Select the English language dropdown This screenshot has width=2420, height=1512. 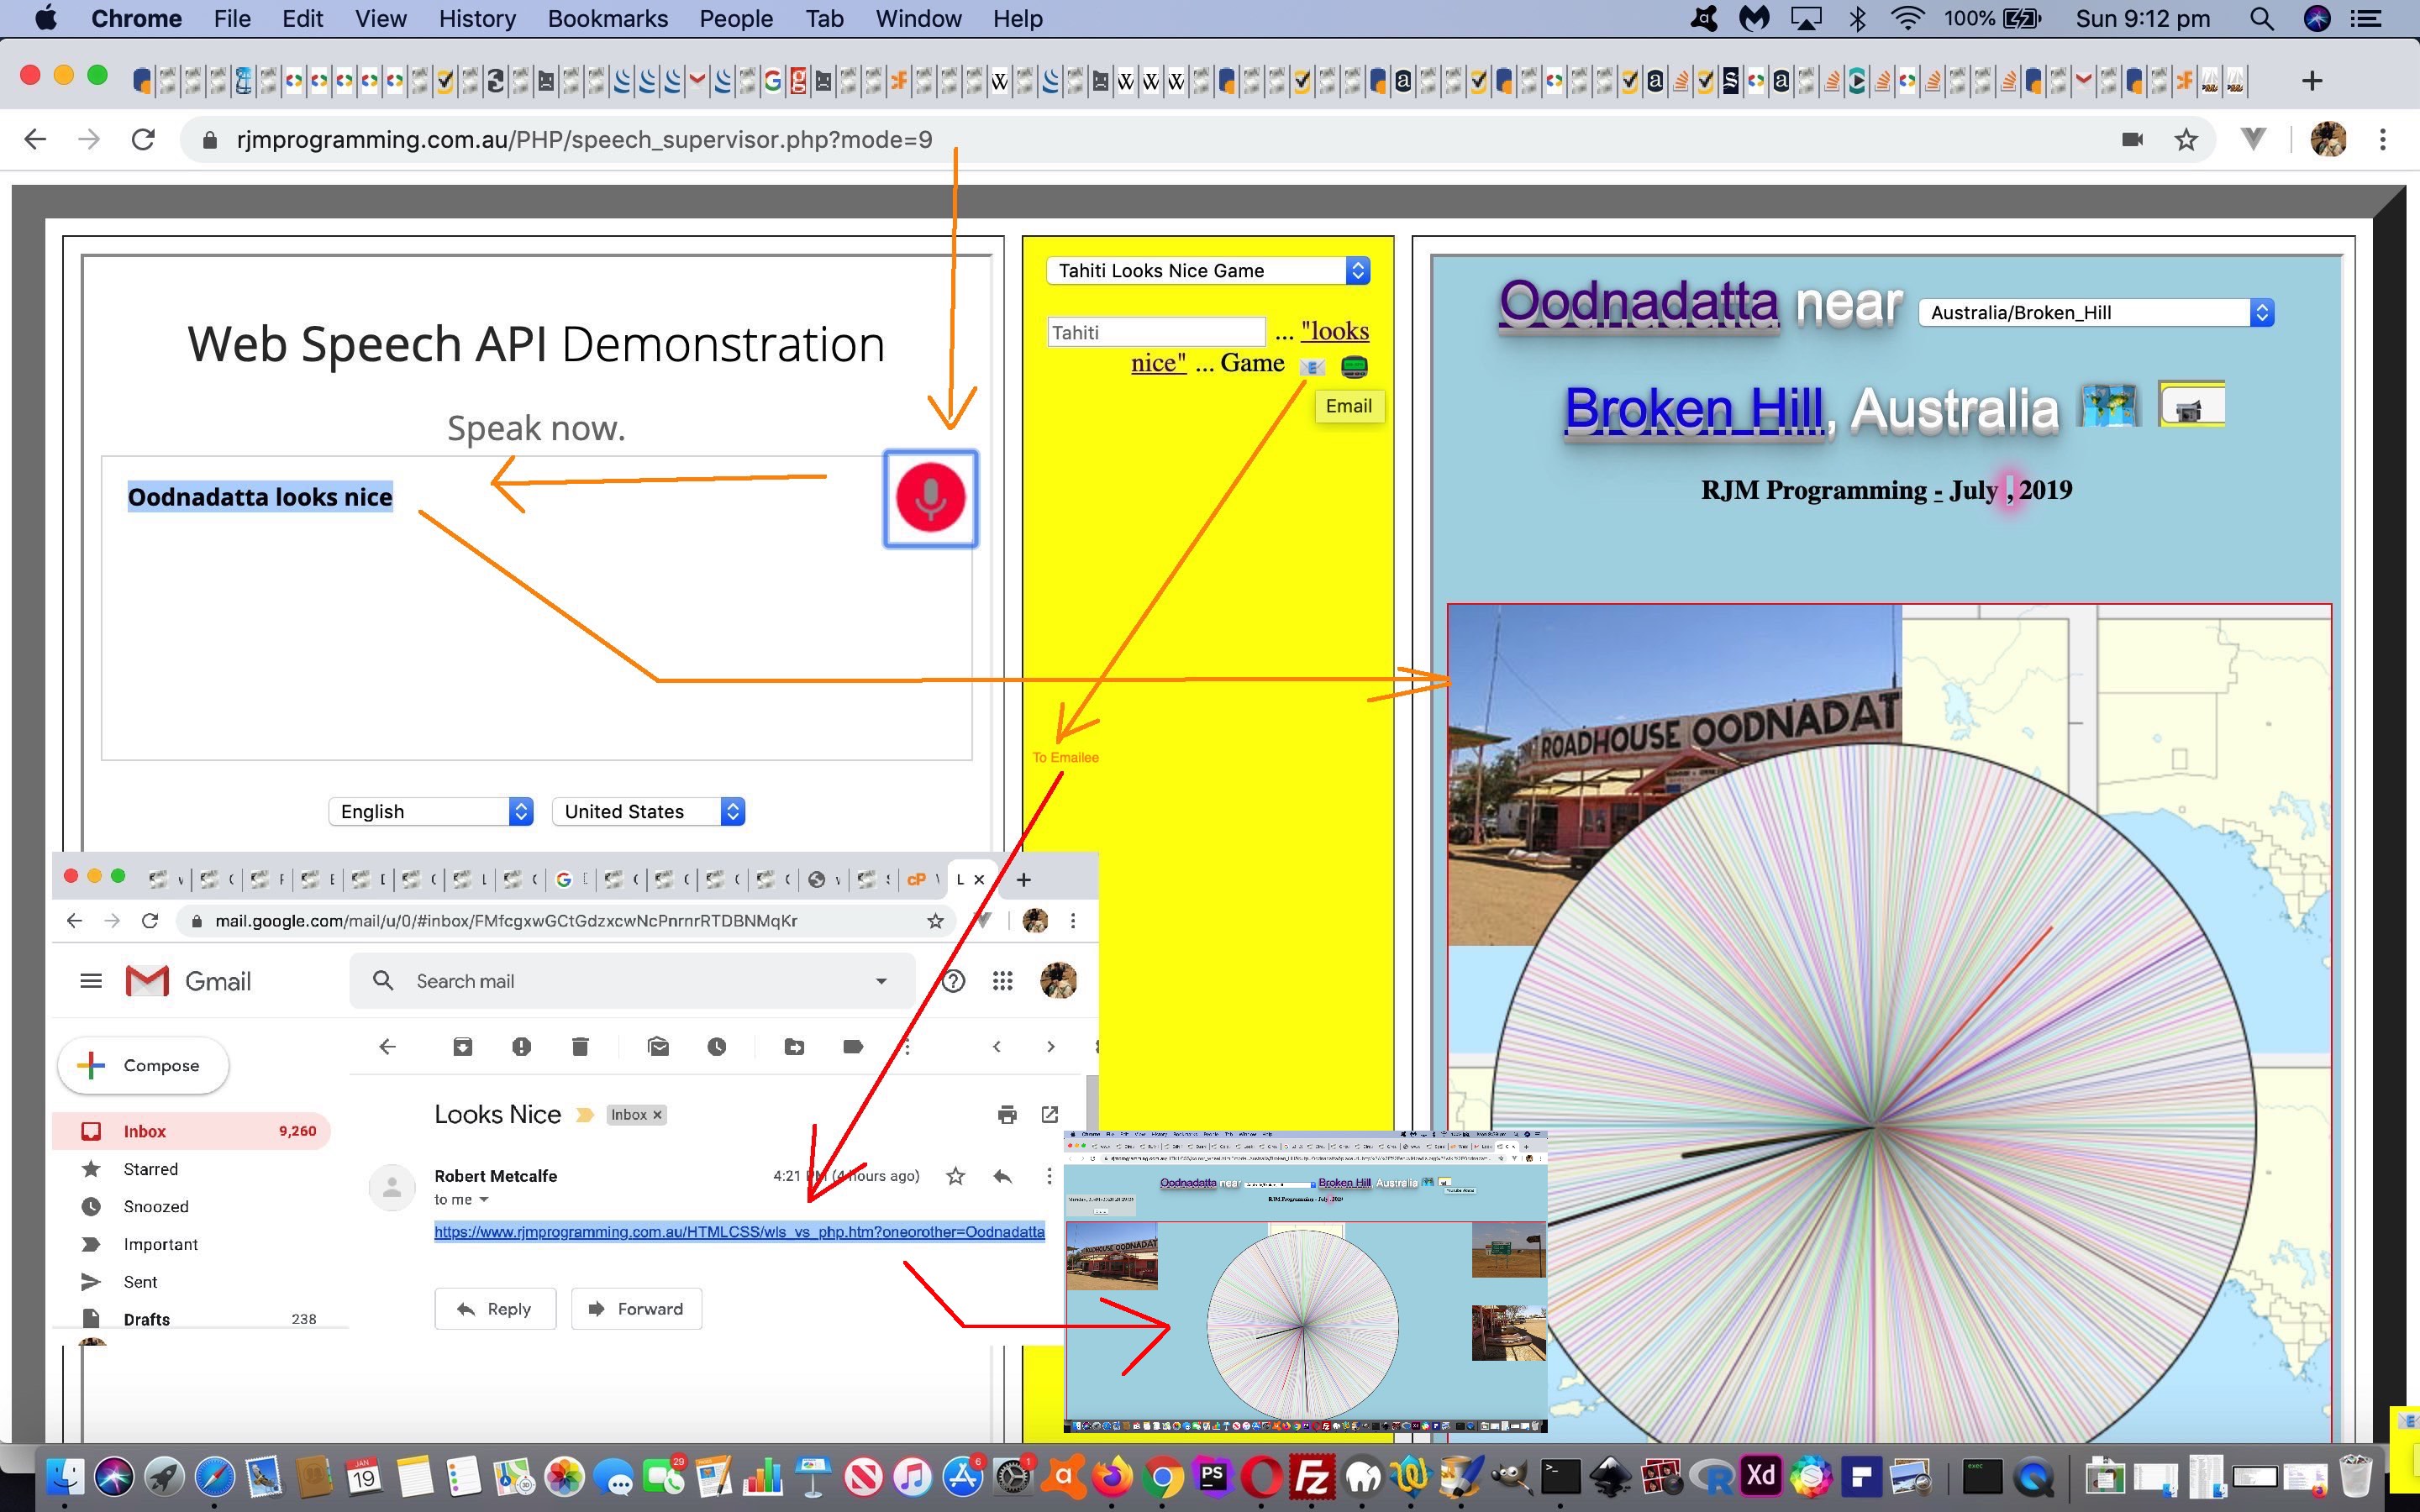point(430,810)
